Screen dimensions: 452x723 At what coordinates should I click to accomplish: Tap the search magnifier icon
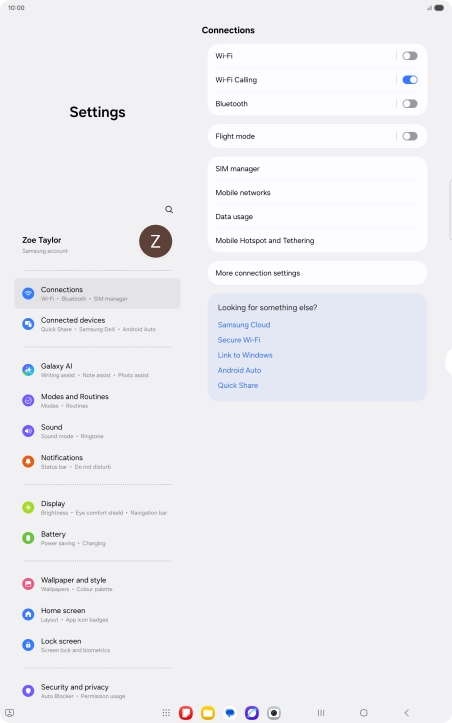click(169, 209)
